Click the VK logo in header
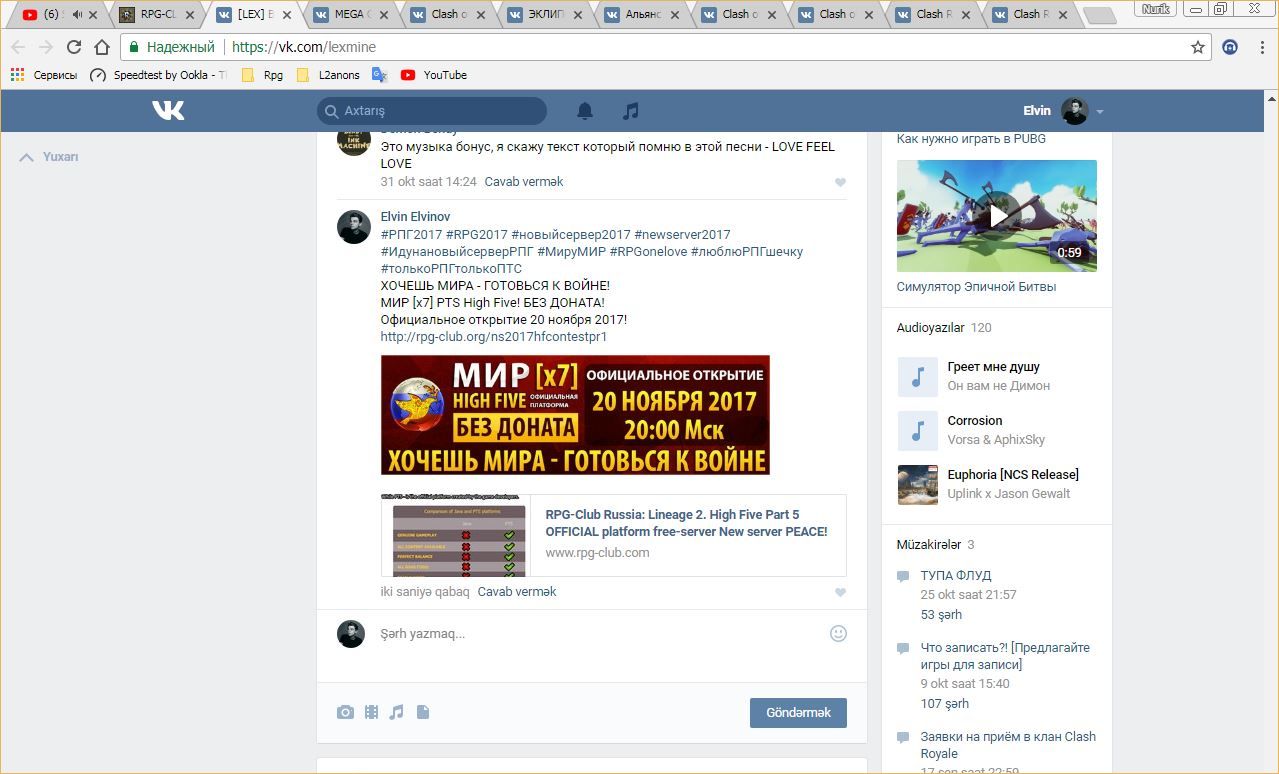Image resolution: width=1279 pixels, height=774 pixels. 168,111
